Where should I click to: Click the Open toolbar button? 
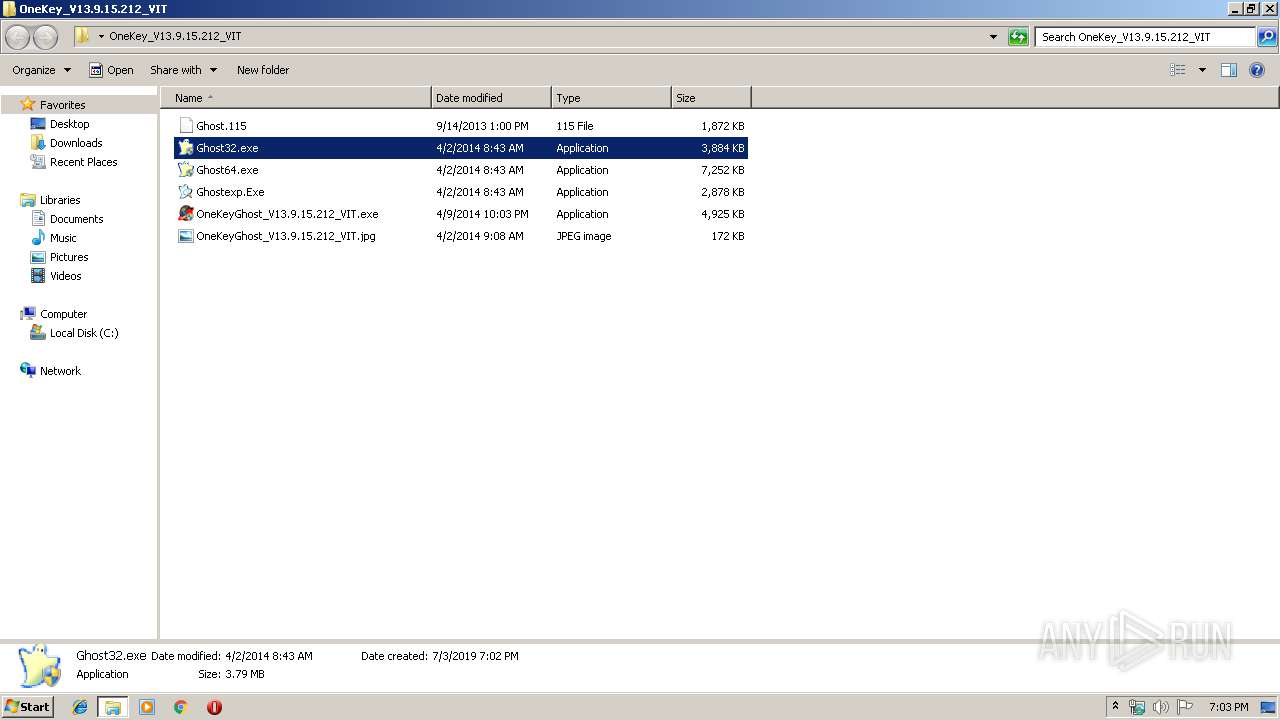[x=111, y=70]
